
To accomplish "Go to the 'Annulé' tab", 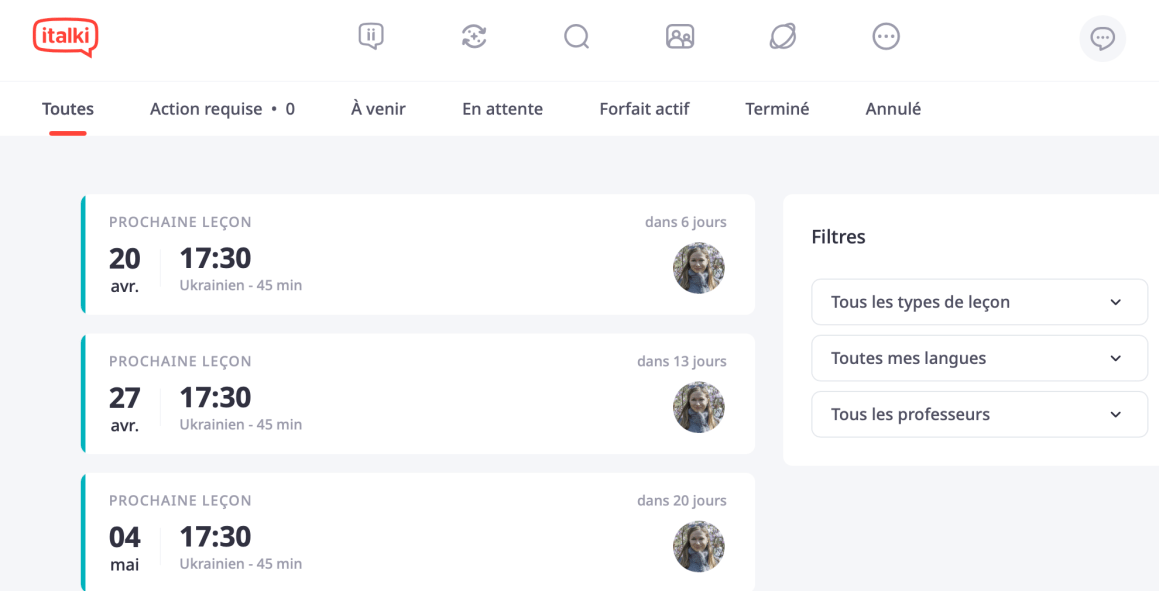I will [x=893, y=109].
